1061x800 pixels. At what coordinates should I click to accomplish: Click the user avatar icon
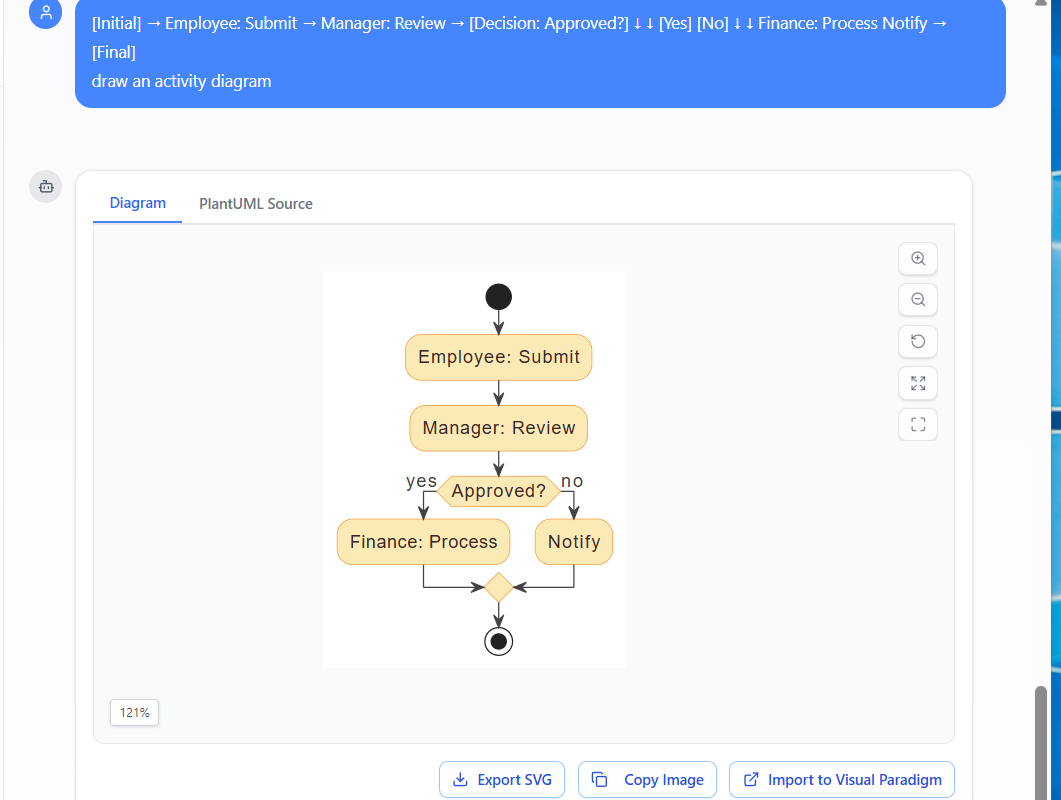45,14
